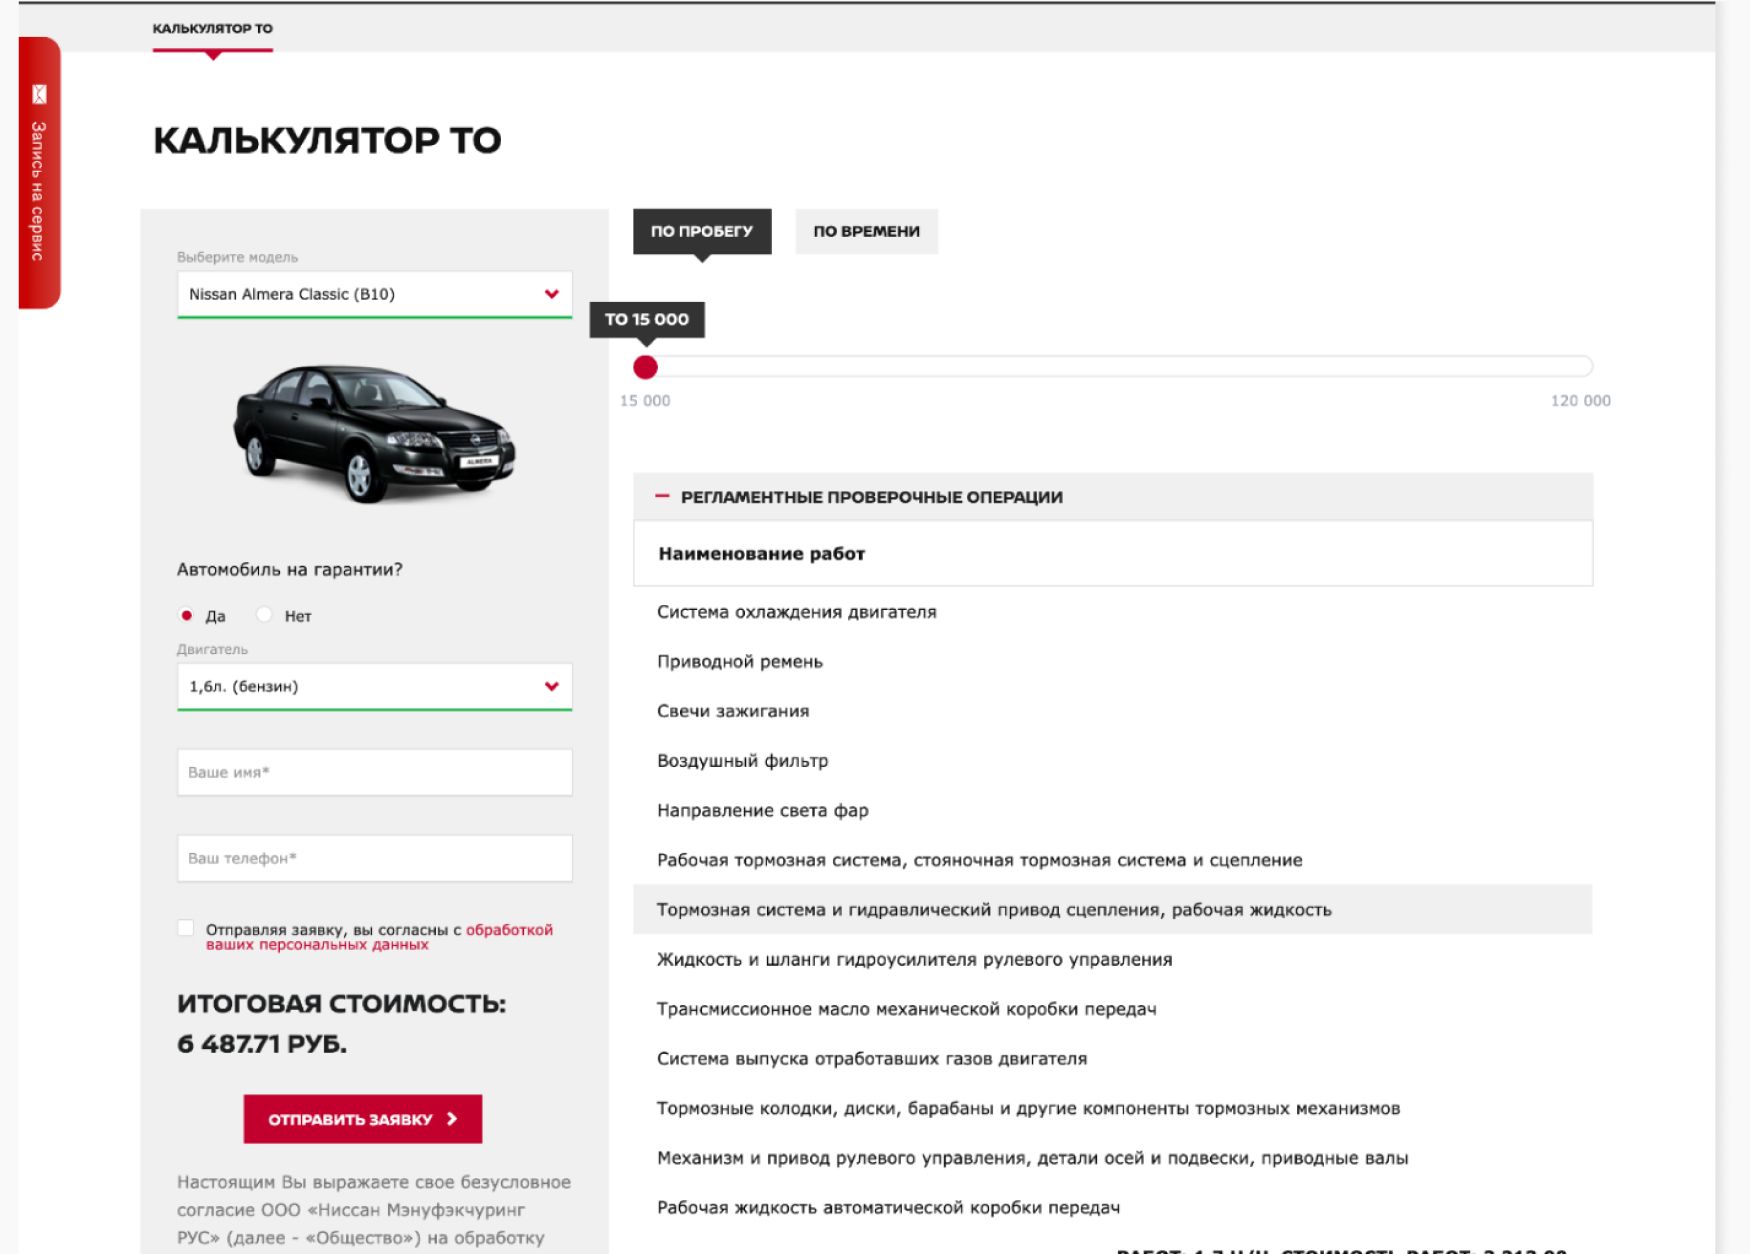The height and width of the screenshot is (1254, 1750).
Task: Focus the 'Ваш телефон' input field
Action: coord(374,858)
